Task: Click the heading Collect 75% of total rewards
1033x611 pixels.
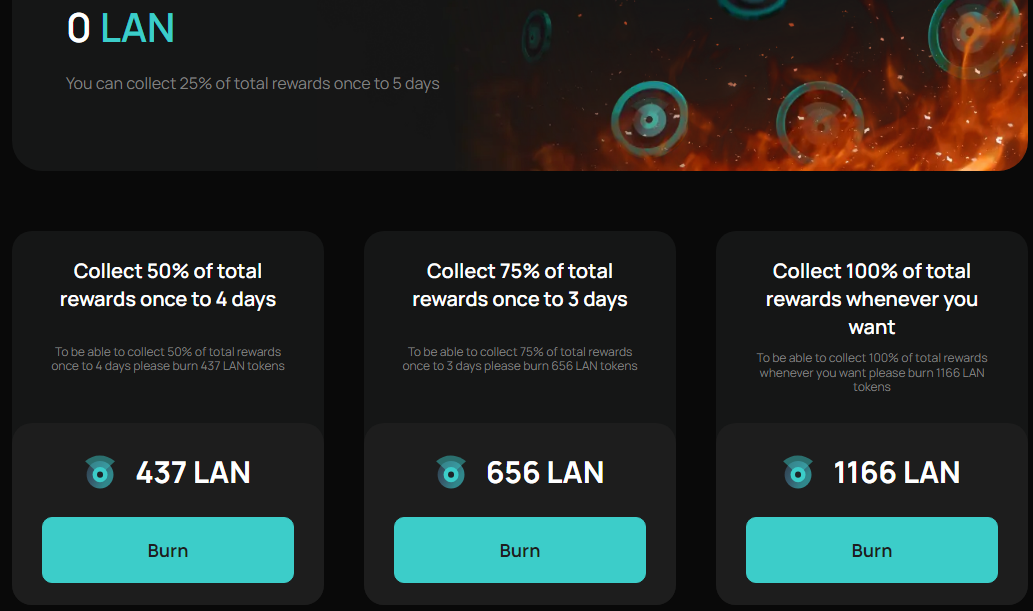Action: (x=519, y=285)
